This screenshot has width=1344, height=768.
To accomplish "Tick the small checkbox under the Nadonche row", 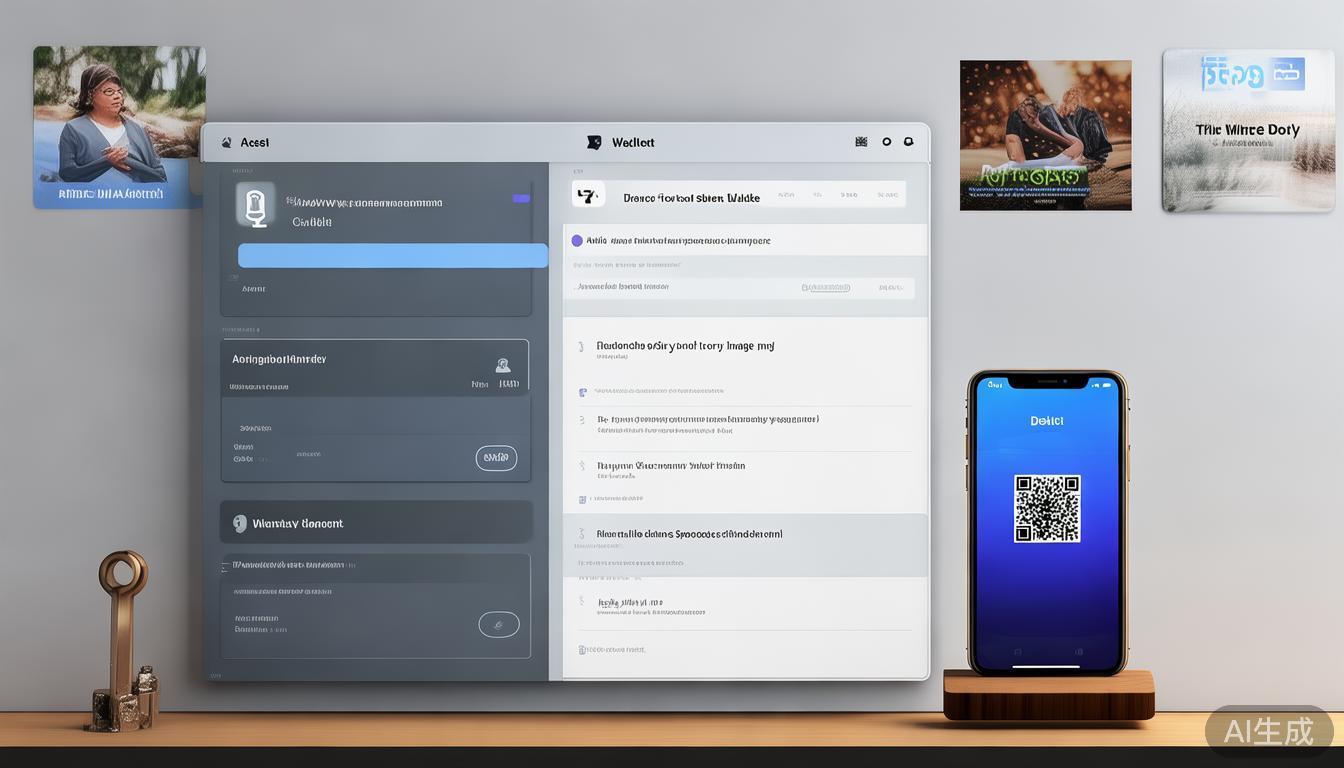I will point(584,392).
